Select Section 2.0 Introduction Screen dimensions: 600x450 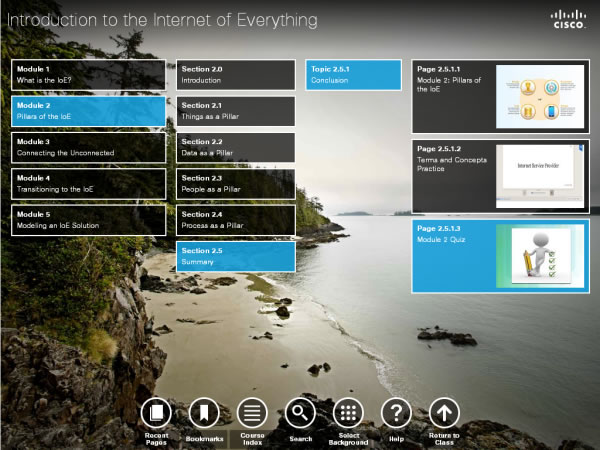click(x=235, y=74)
